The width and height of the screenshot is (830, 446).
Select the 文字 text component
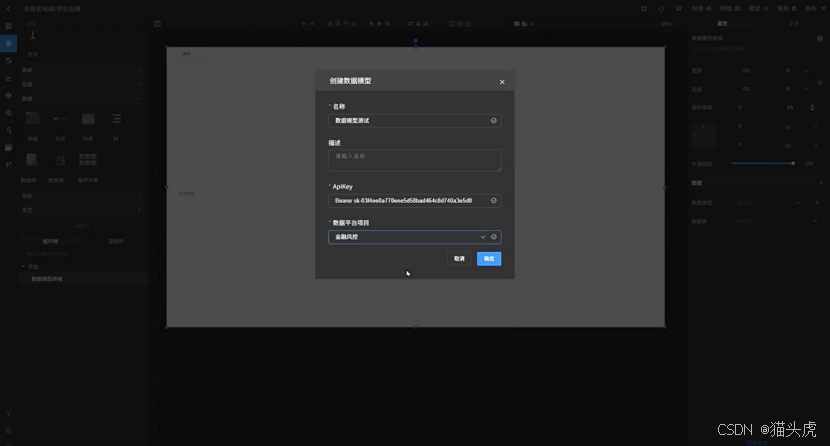(32, 42)
